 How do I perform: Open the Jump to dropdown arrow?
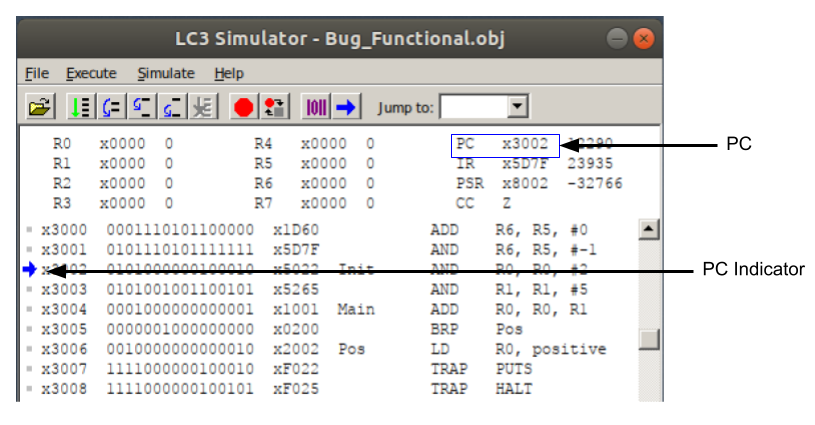pyautogui.click(x=517, y=107)
